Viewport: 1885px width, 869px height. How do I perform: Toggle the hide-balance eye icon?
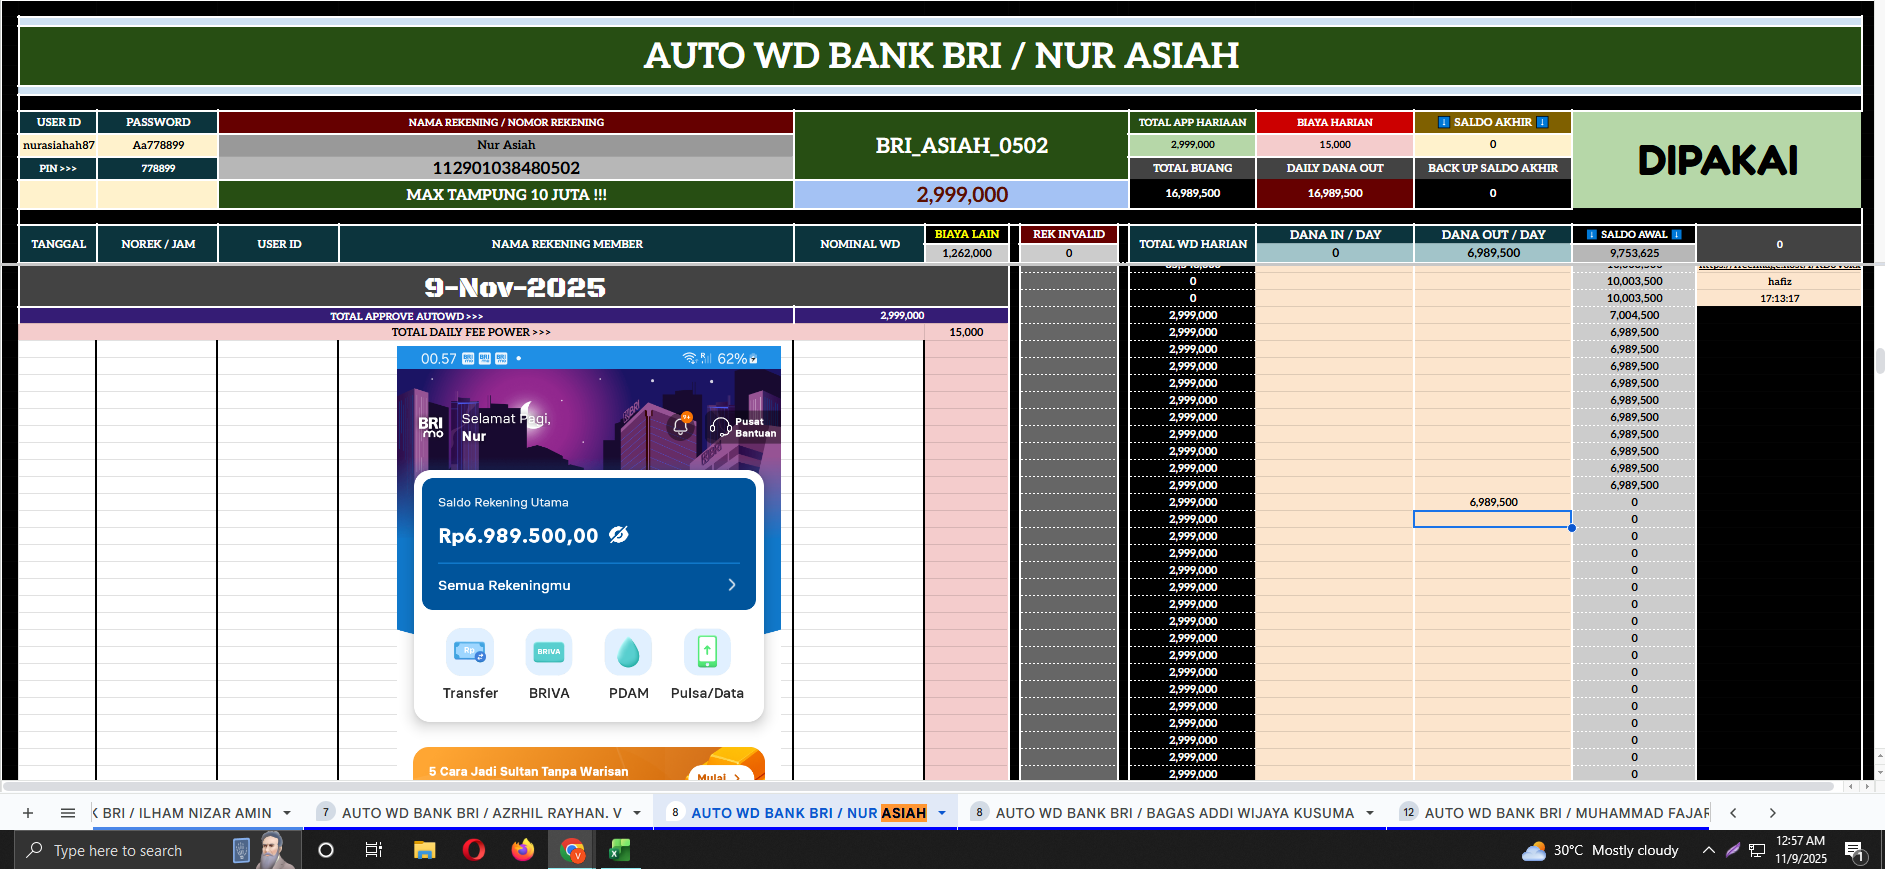[619, 535]
